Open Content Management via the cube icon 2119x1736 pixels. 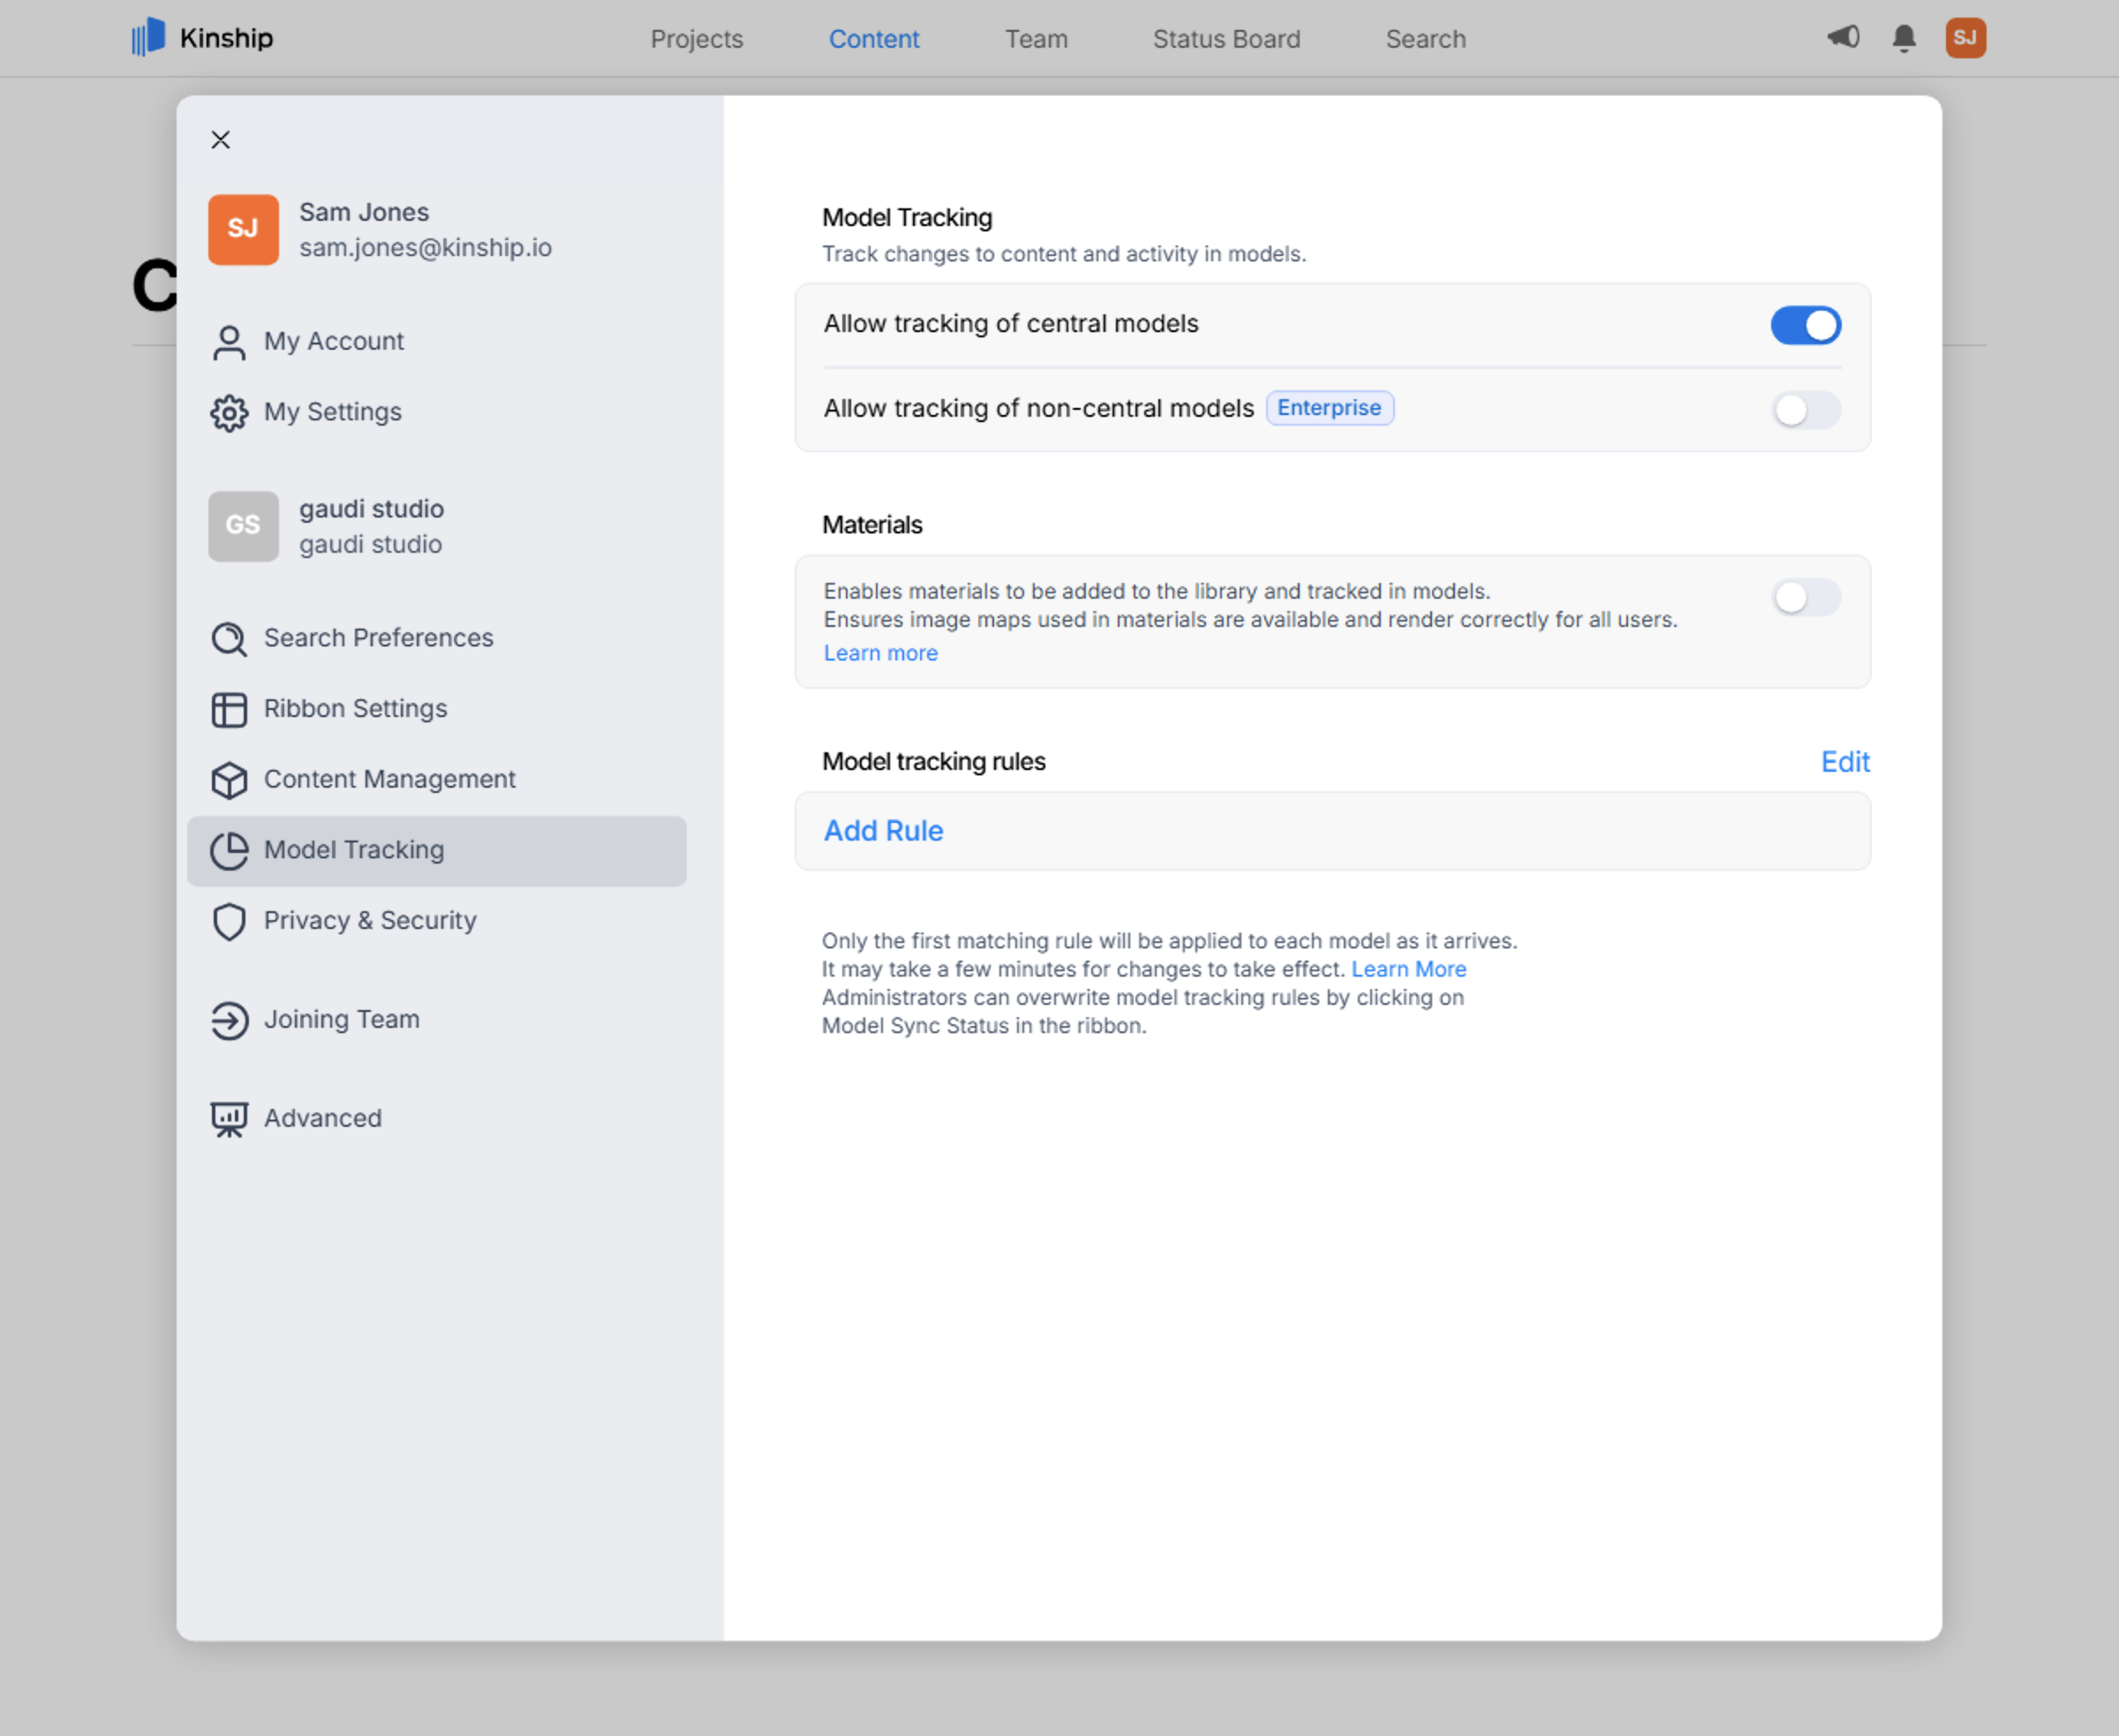click(230, 780)
